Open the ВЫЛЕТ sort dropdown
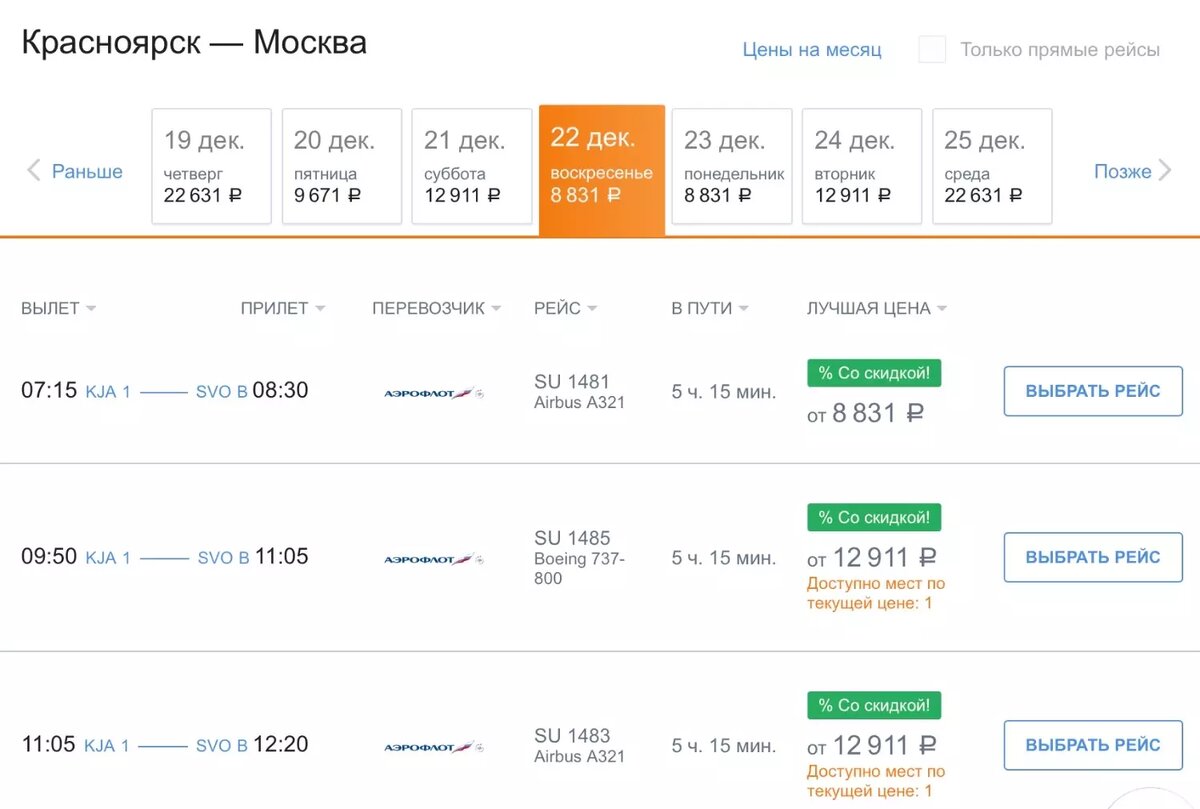This screenshot has width=1200, height=809. point(57,308)
